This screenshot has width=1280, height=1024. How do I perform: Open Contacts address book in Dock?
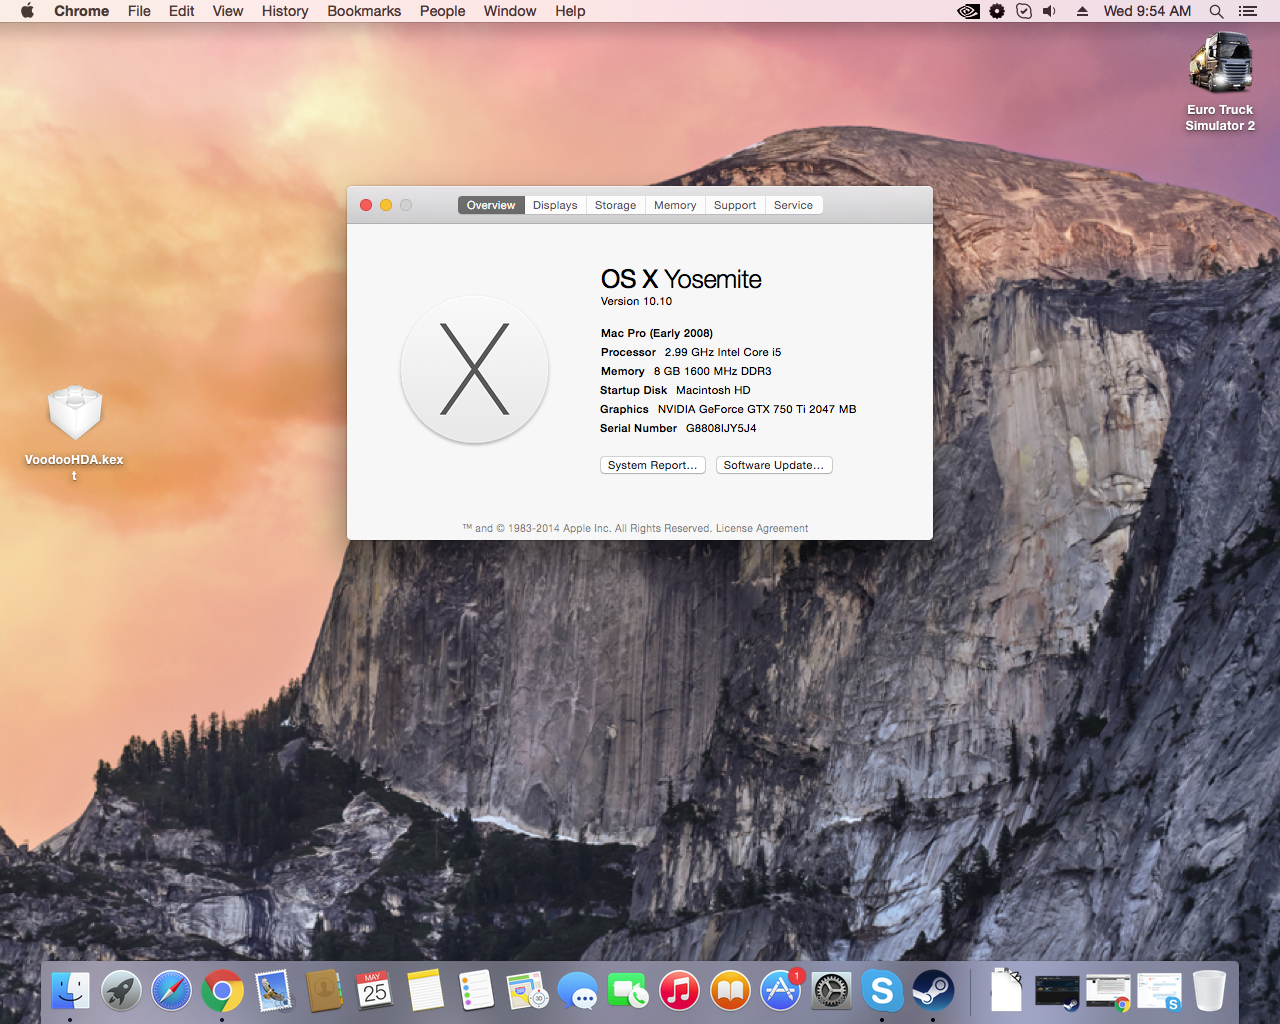pos(324,991)
